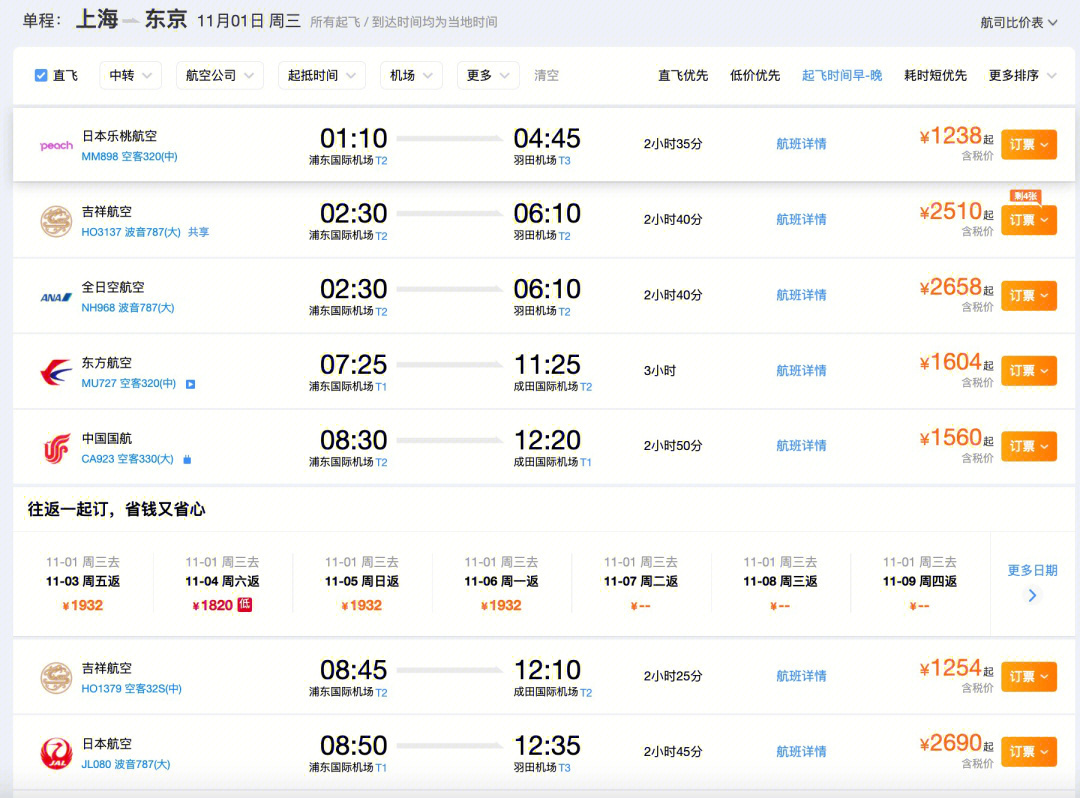Image resolution: width=1080 pixels, height=798 pixels.
Task: Select 起飞时间早-晚 sorting
Action: (x=842, y=75)
